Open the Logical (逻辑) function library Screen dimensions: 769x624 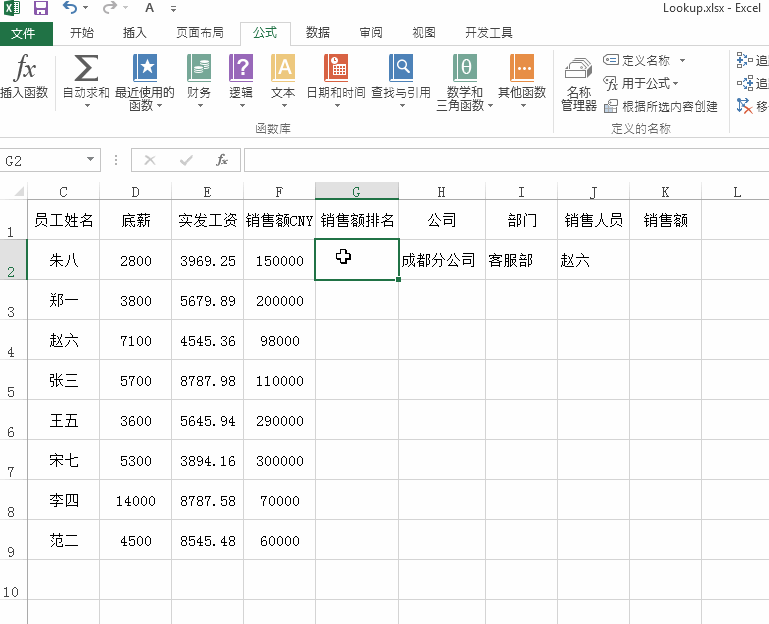tap(241, 81)
